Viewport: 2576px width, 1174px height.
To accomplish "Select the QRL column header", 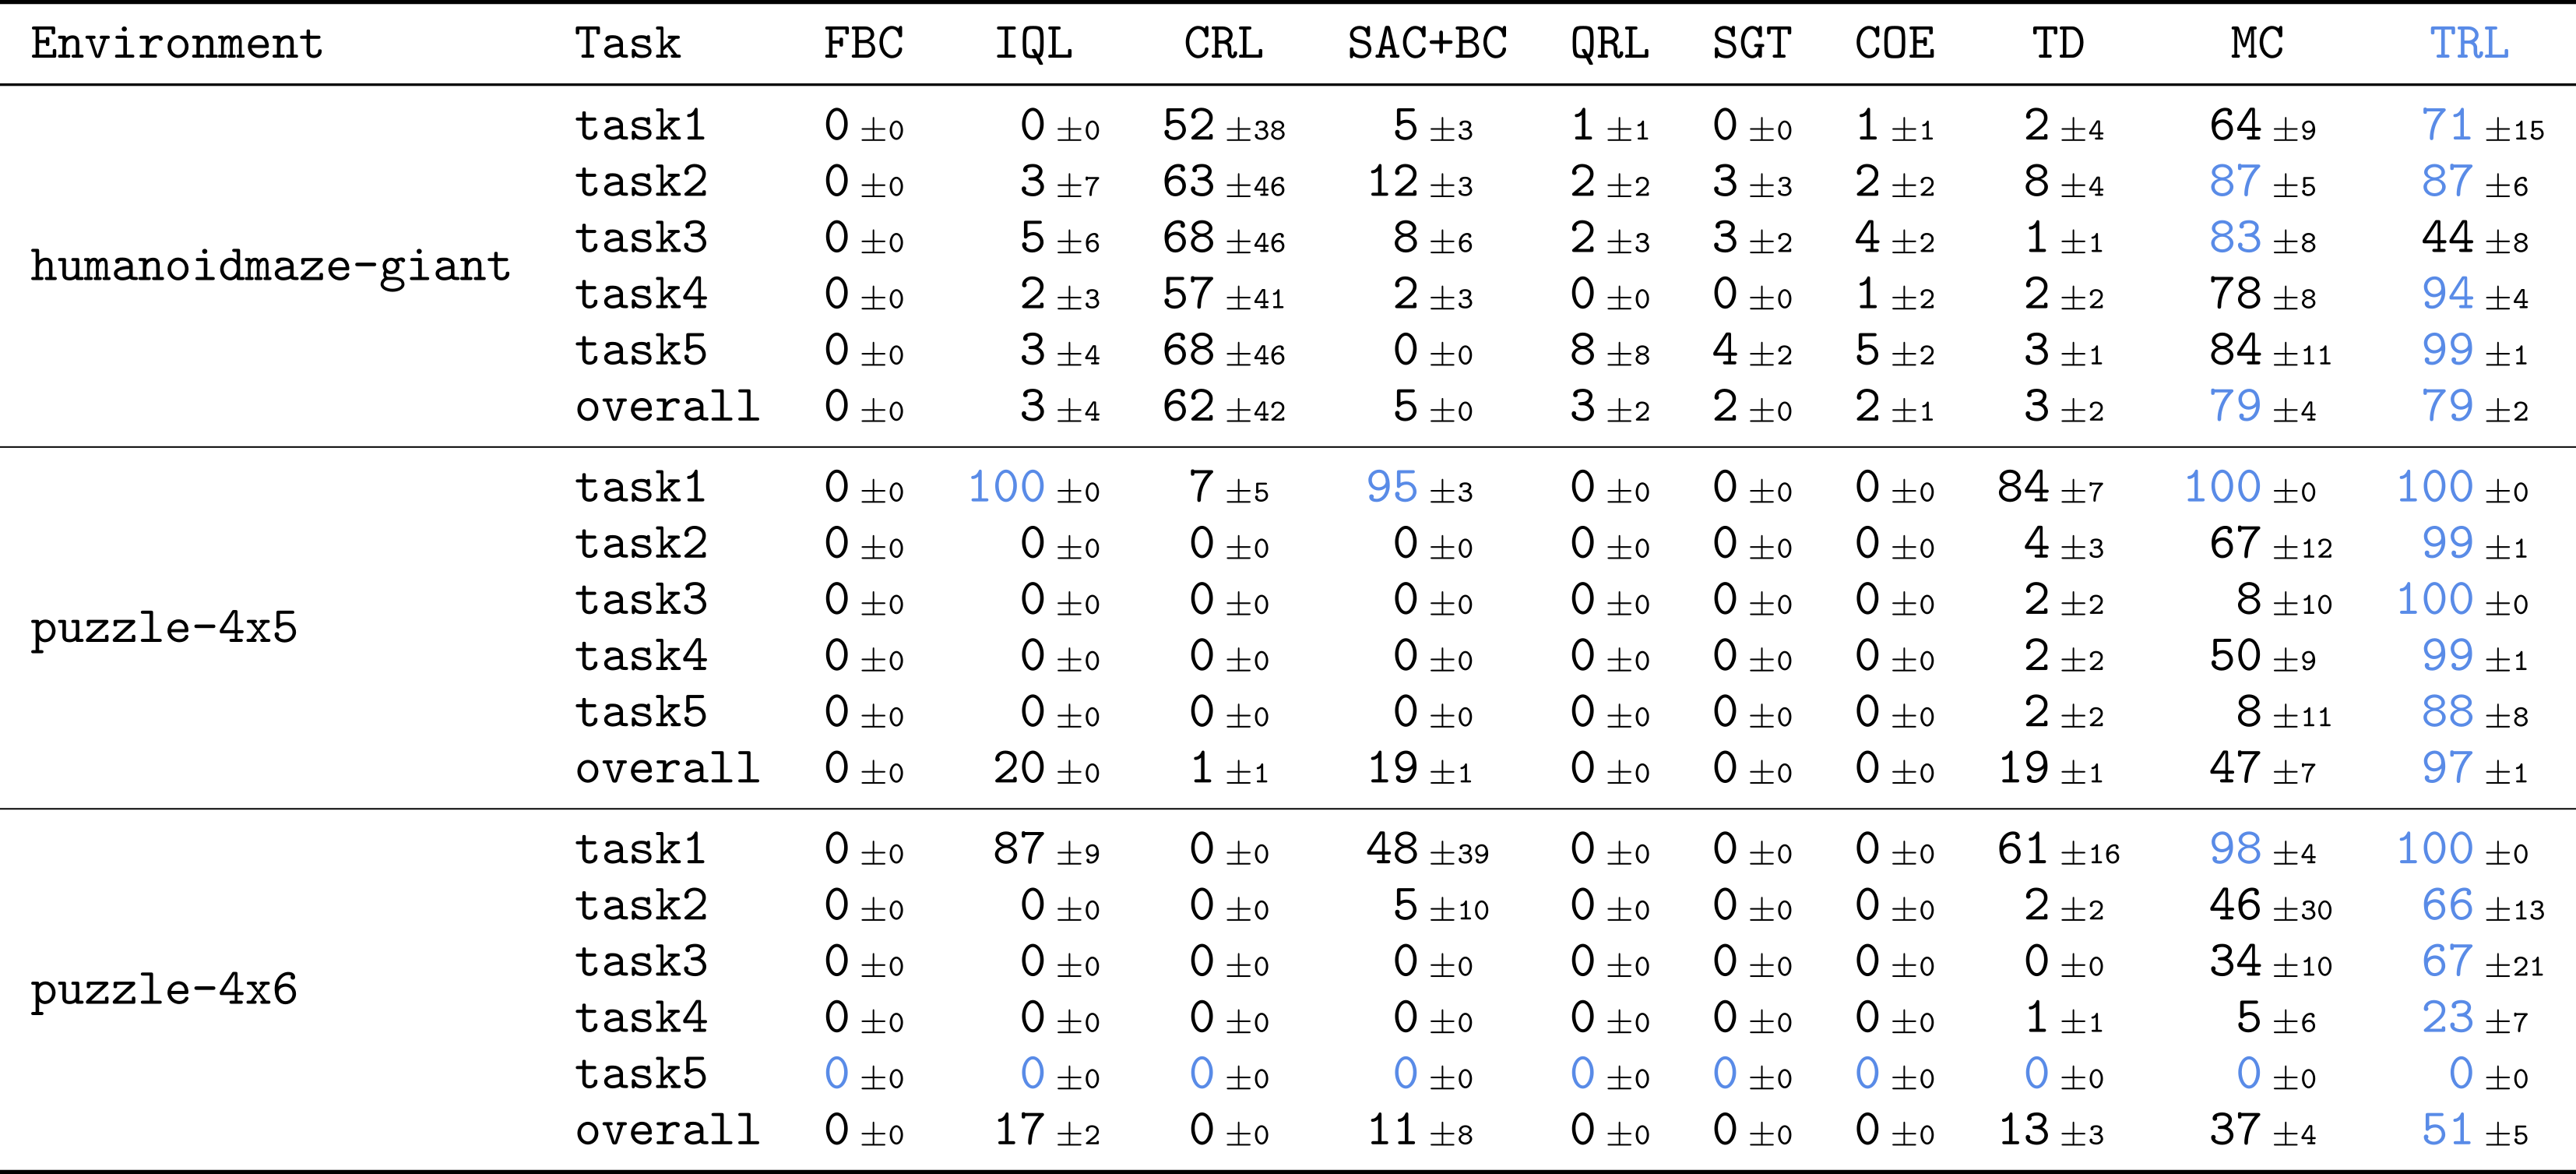I will click(x=1609, y=44).
